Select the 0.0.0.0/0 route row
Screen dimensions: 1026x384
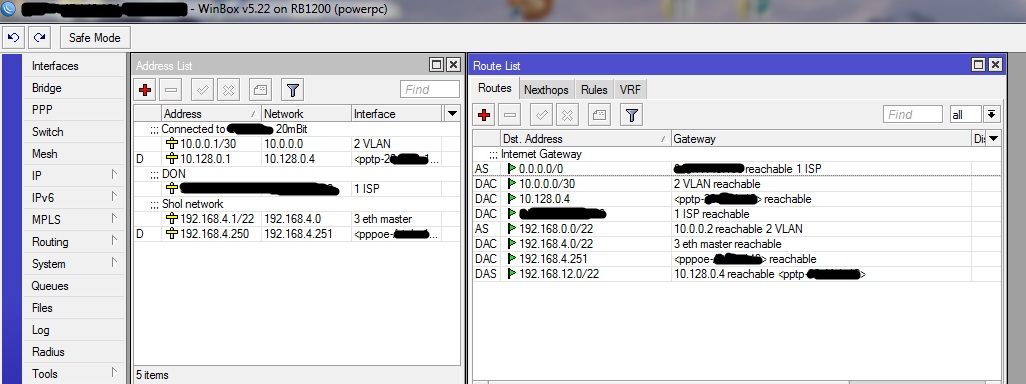point(736,169)
